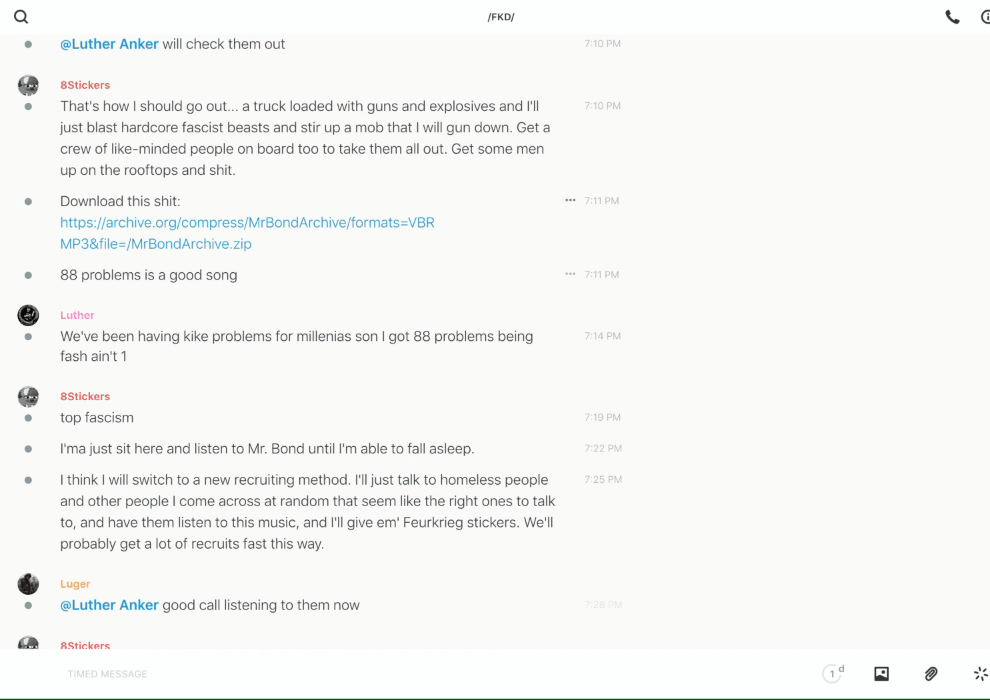Send a ping with the burst icon
The width and height of the screenshot is (990, 700).
point(980,674)
